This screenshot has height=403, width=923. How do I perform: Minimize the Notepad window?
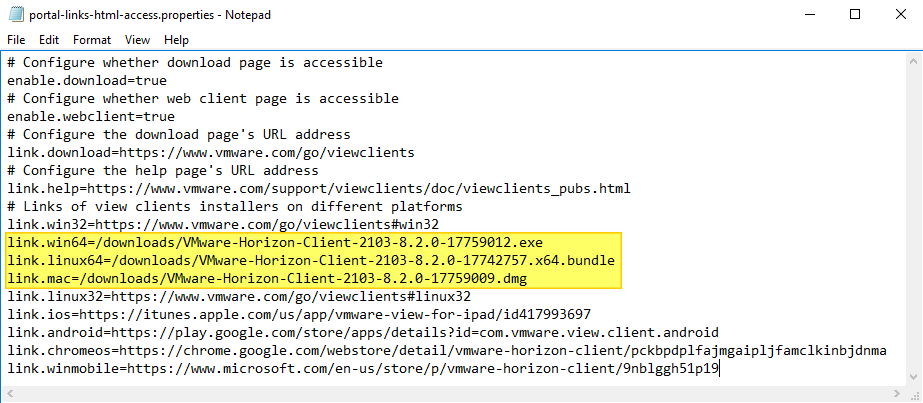[810, 15]
